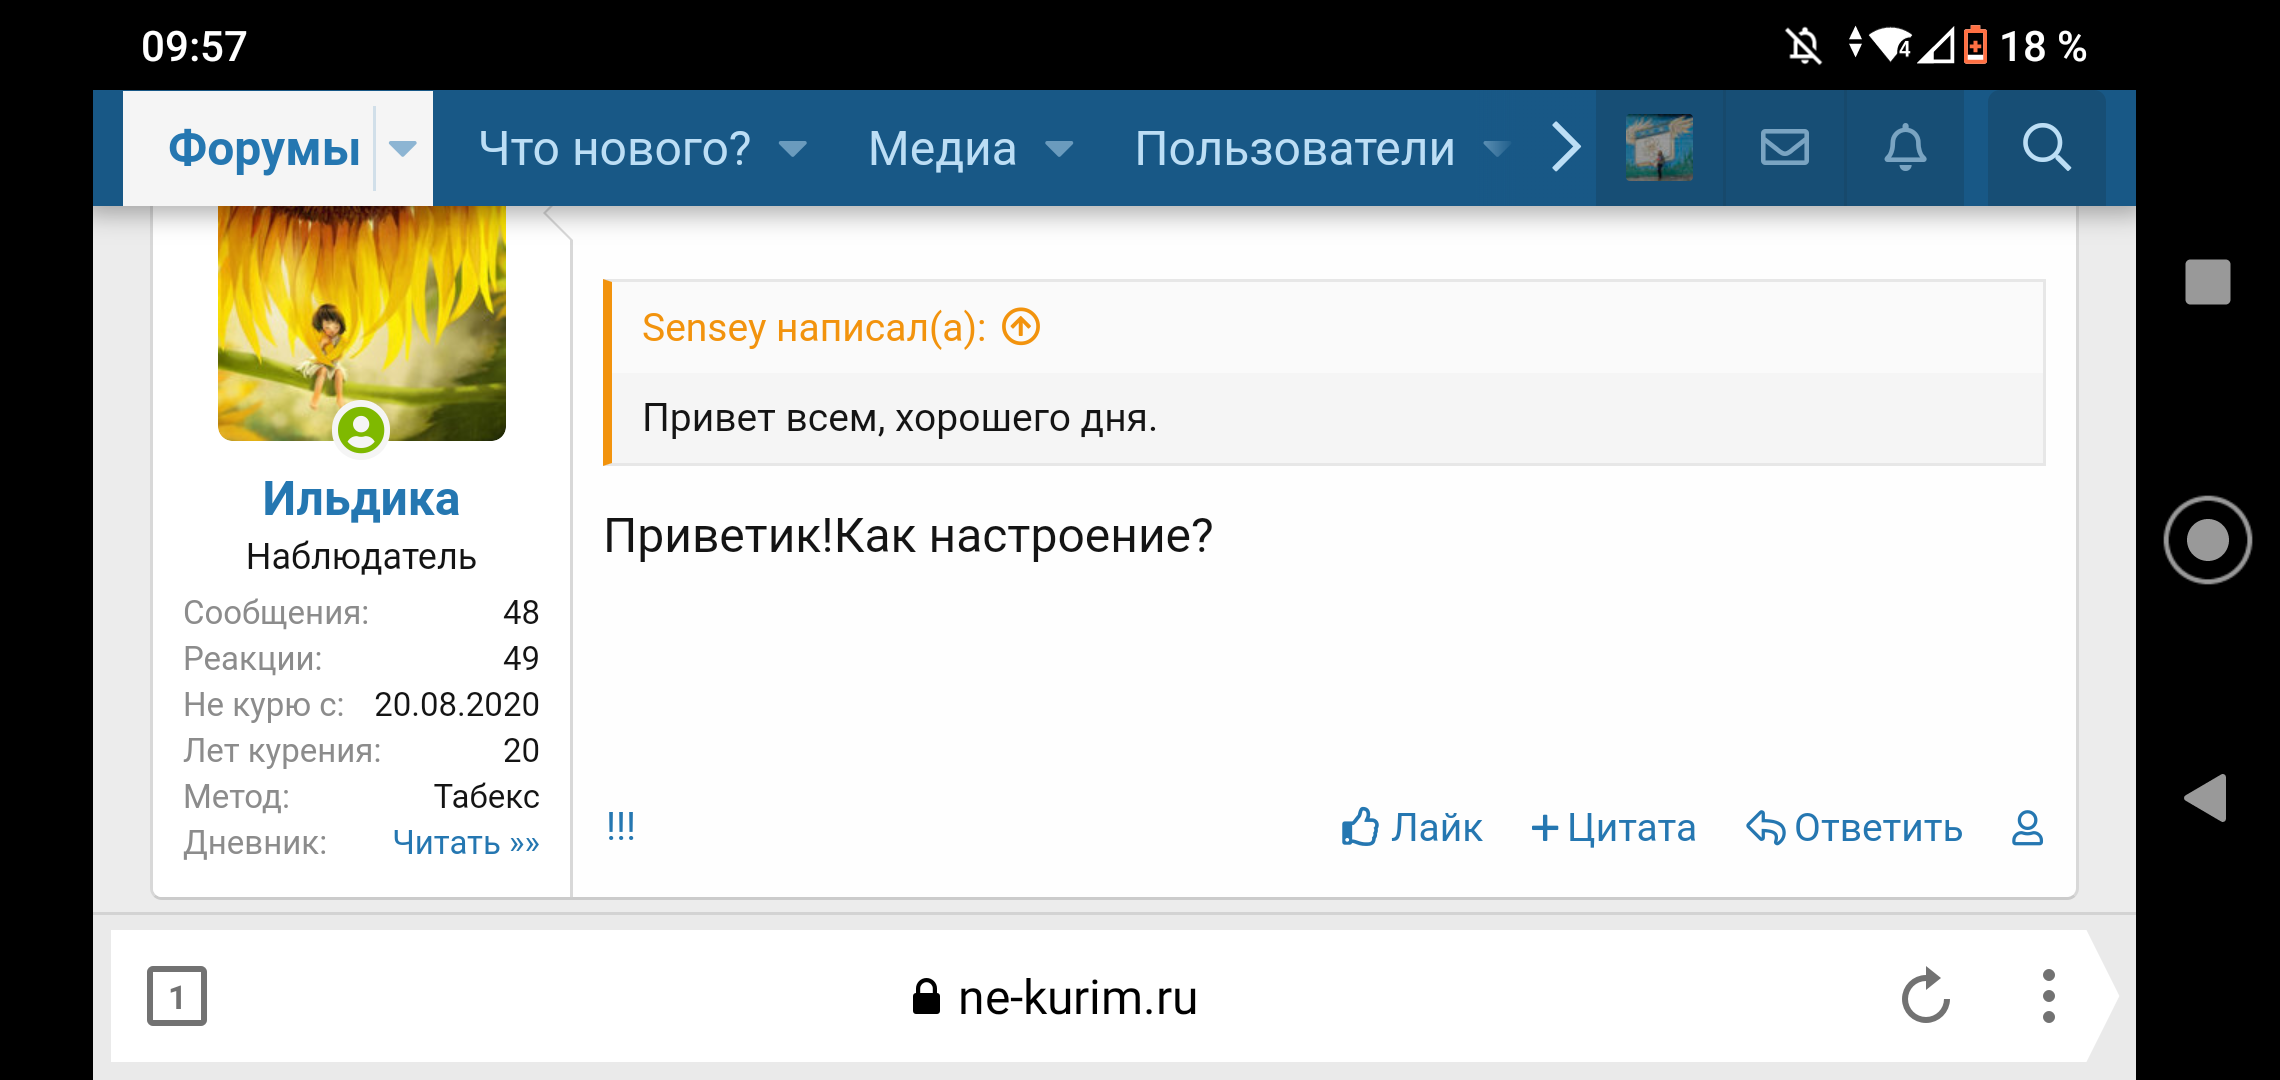Expand the Что нового? menu arrow
The image size is (2280, 1080).
pyautogui.click(x=793, y=149)
